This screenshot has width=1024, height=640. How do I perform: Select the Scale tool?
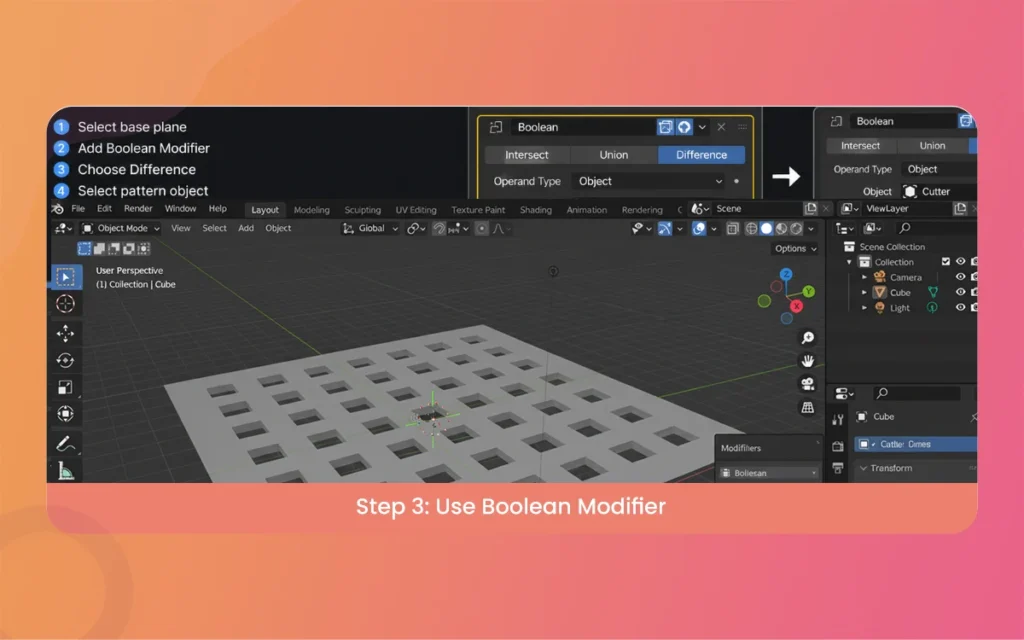[66, 387]
